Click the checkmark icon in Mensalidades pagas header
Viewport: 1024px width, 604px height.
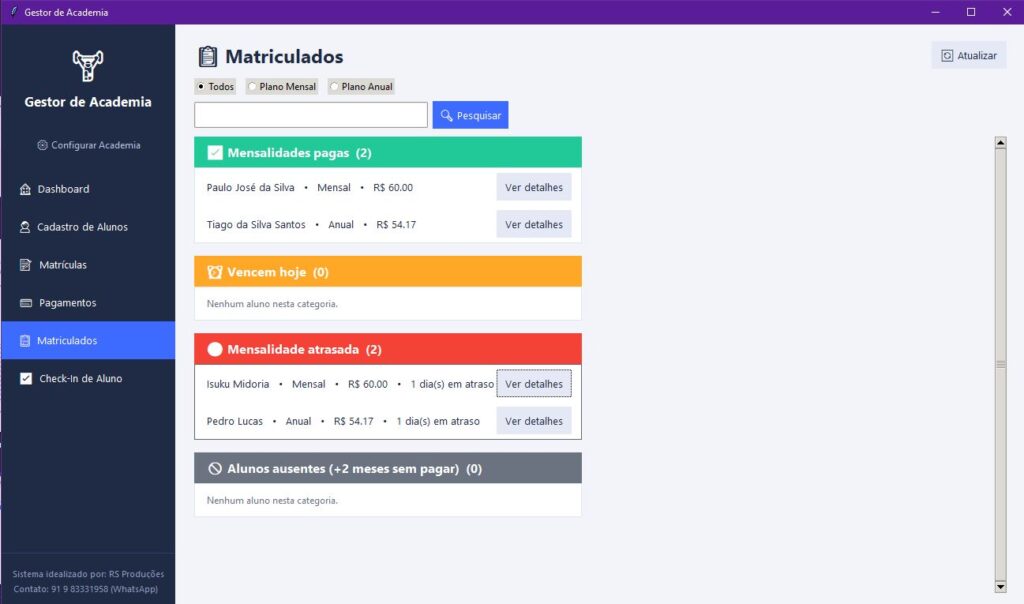[x=215, y=153]
